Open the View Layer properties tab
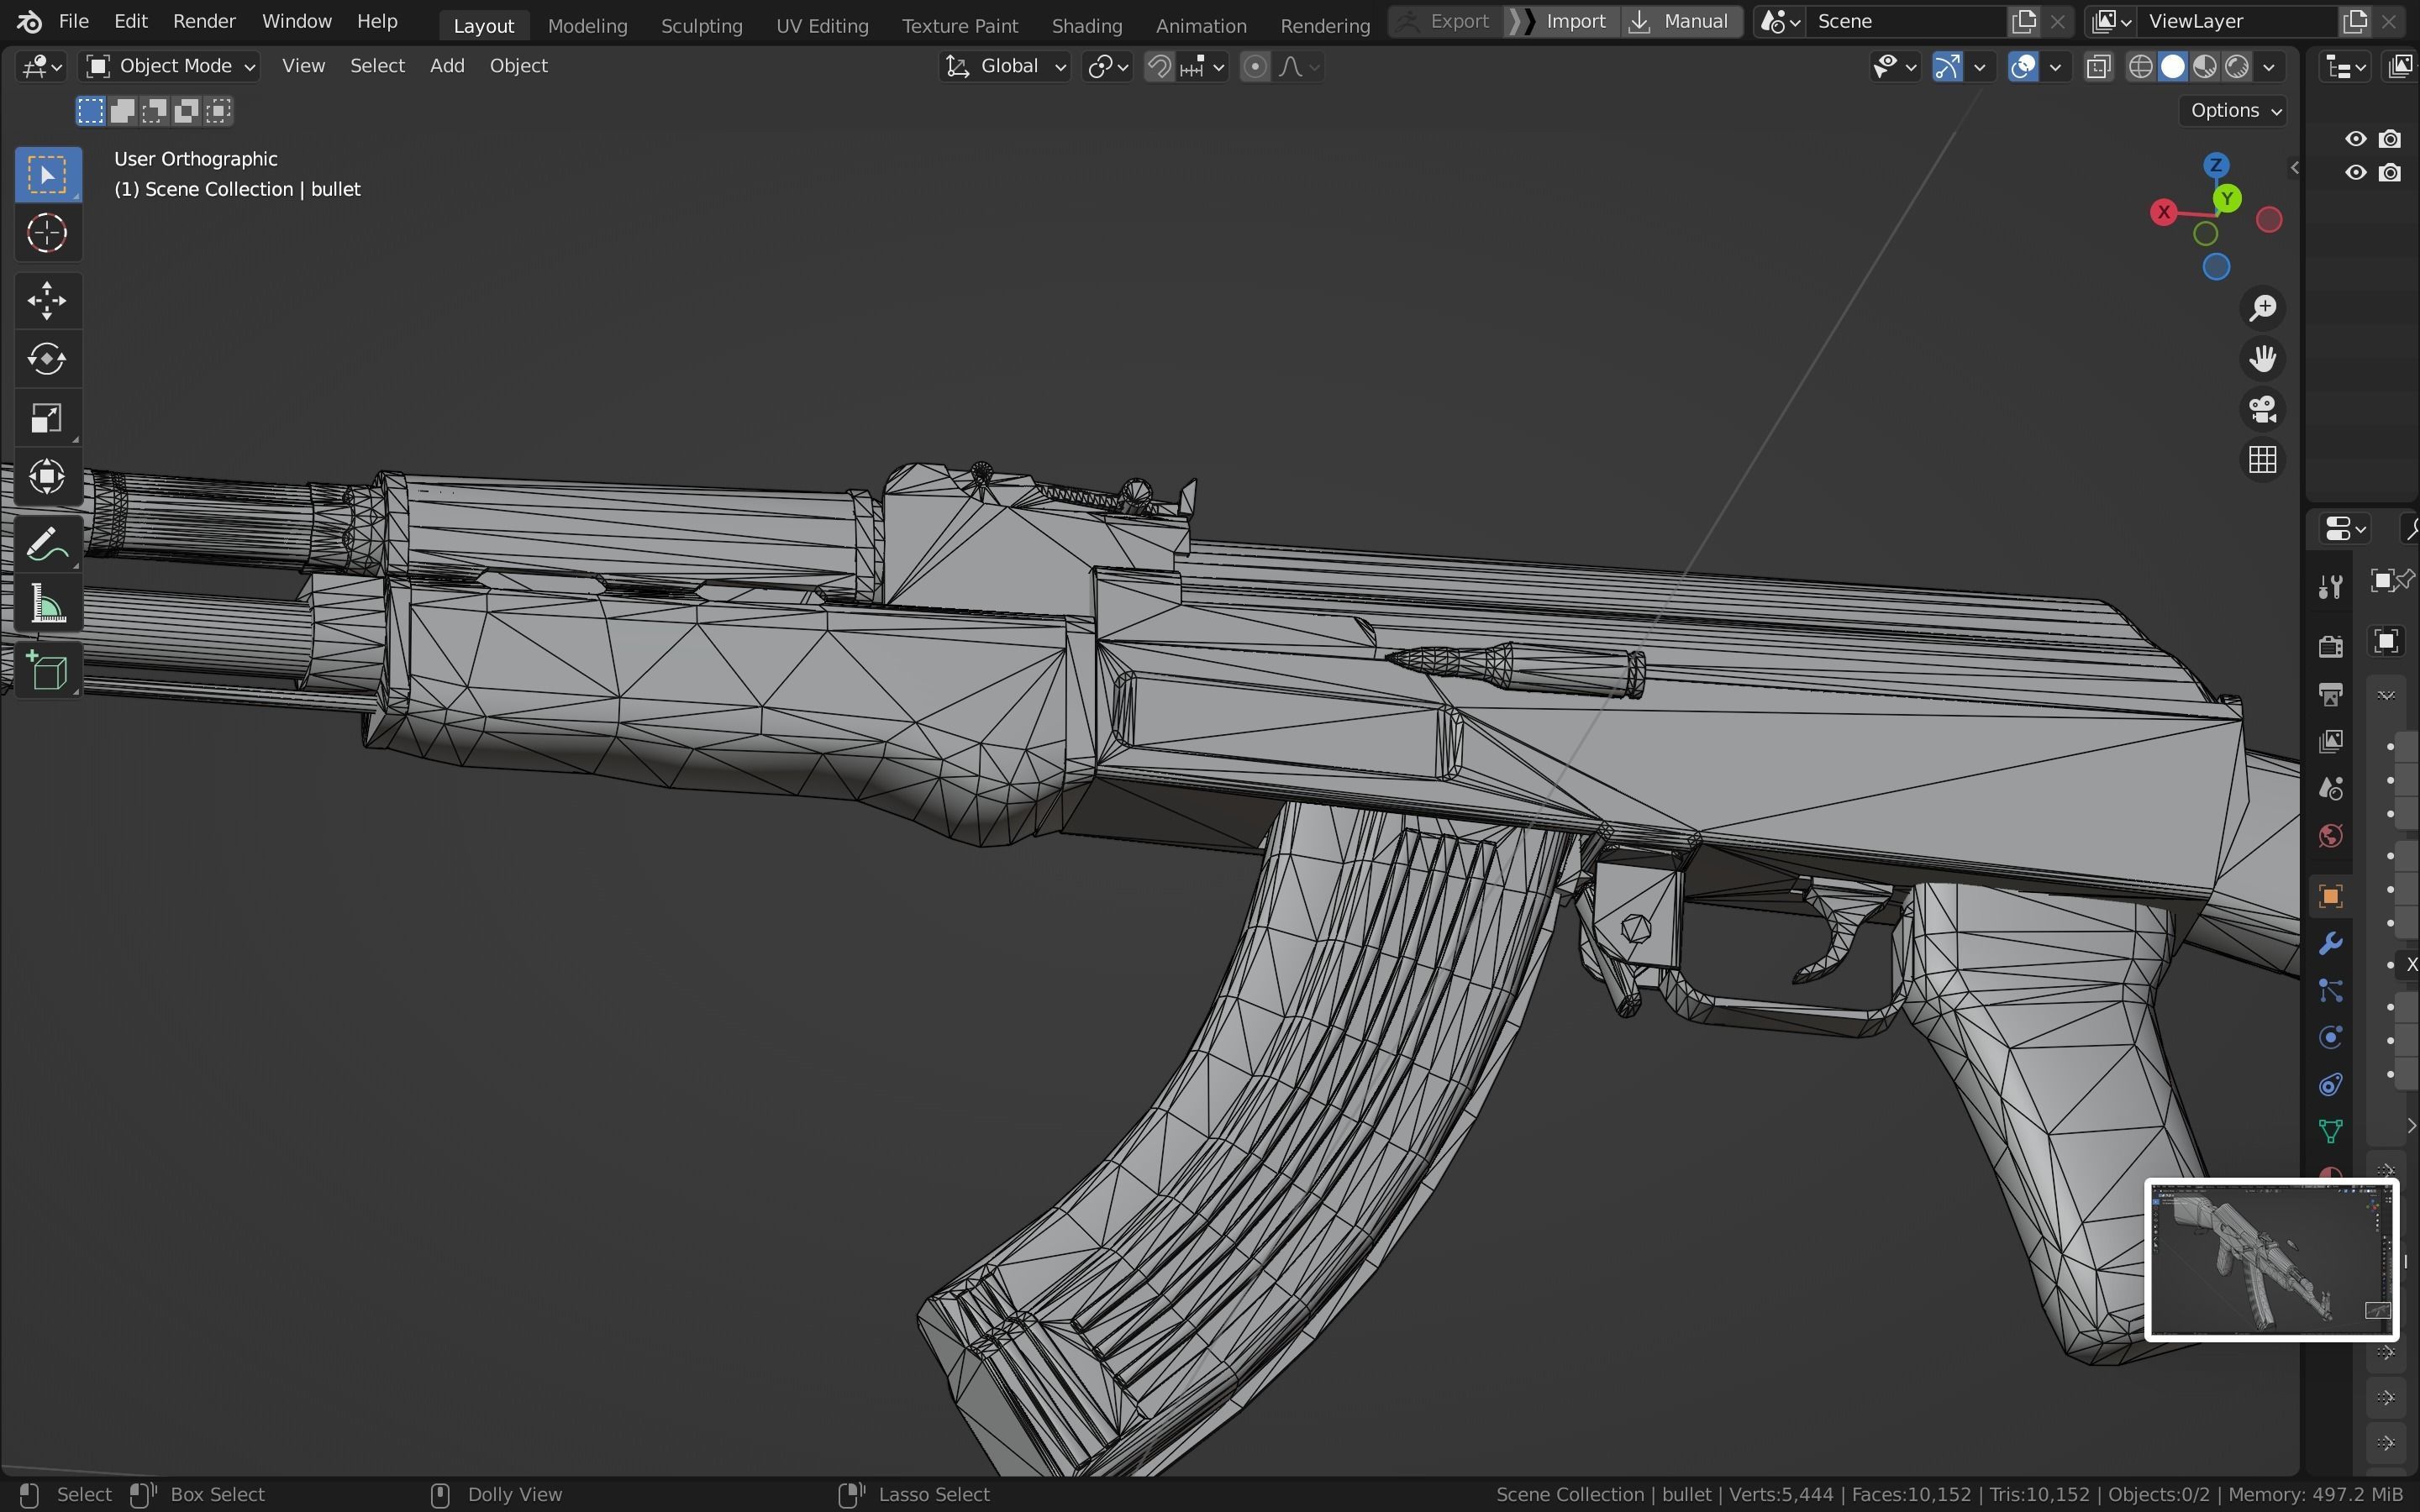Image resolution: width=2420 pixels, height=1512 pixels. point(2331,741)
